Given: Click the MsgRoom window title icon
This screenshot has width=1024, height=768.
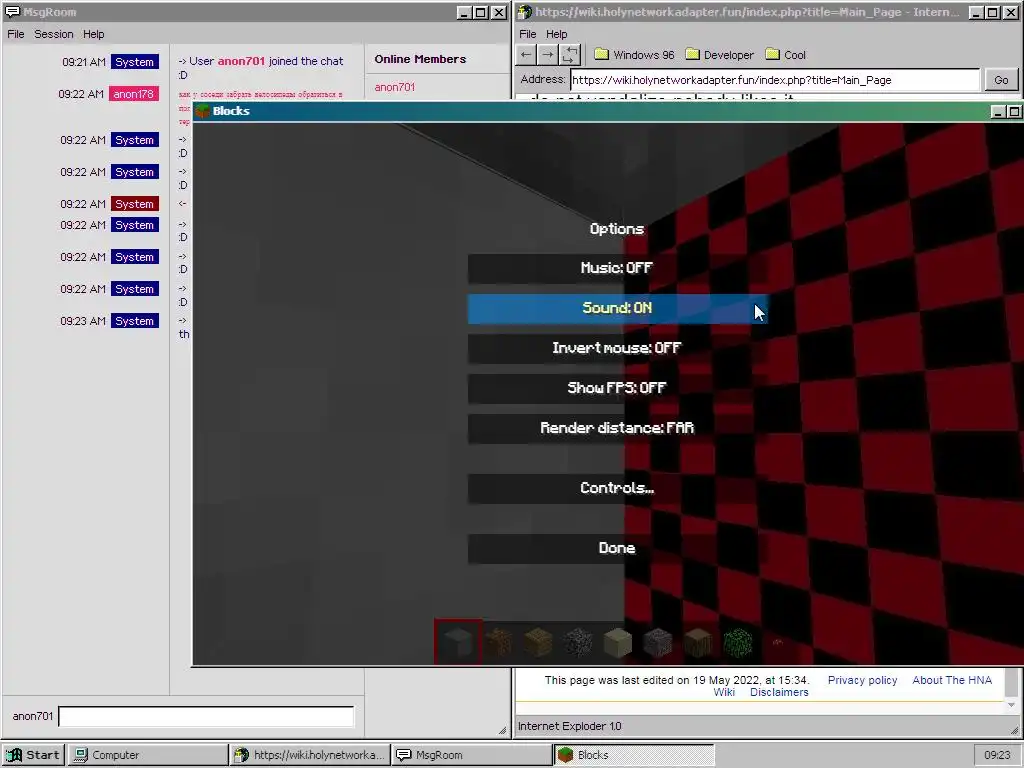Looking at the screenshot, I should 12,12.
